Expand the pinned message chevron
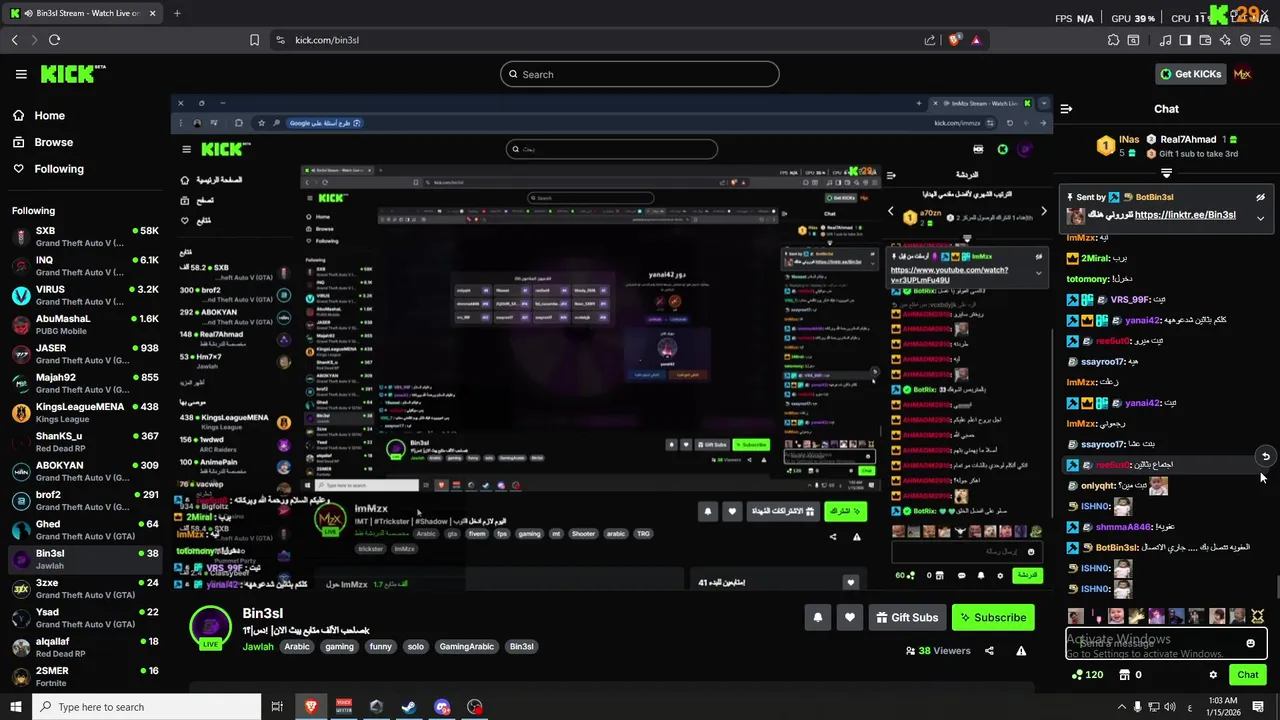1280x720 pixels. [1260, 217]
